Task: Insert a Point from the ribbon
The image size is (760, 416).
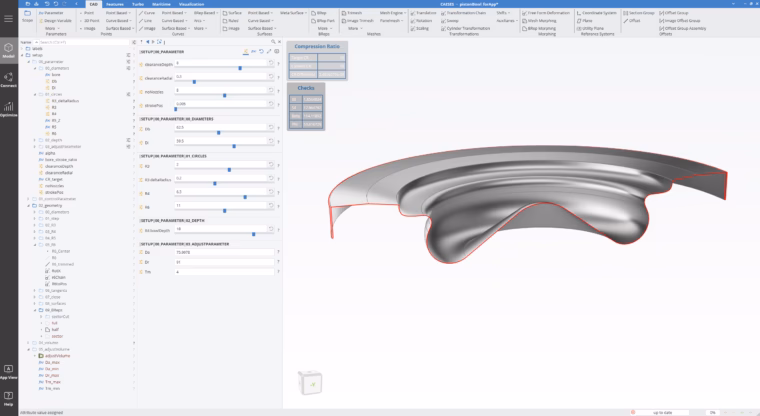Action: [87, 13]
